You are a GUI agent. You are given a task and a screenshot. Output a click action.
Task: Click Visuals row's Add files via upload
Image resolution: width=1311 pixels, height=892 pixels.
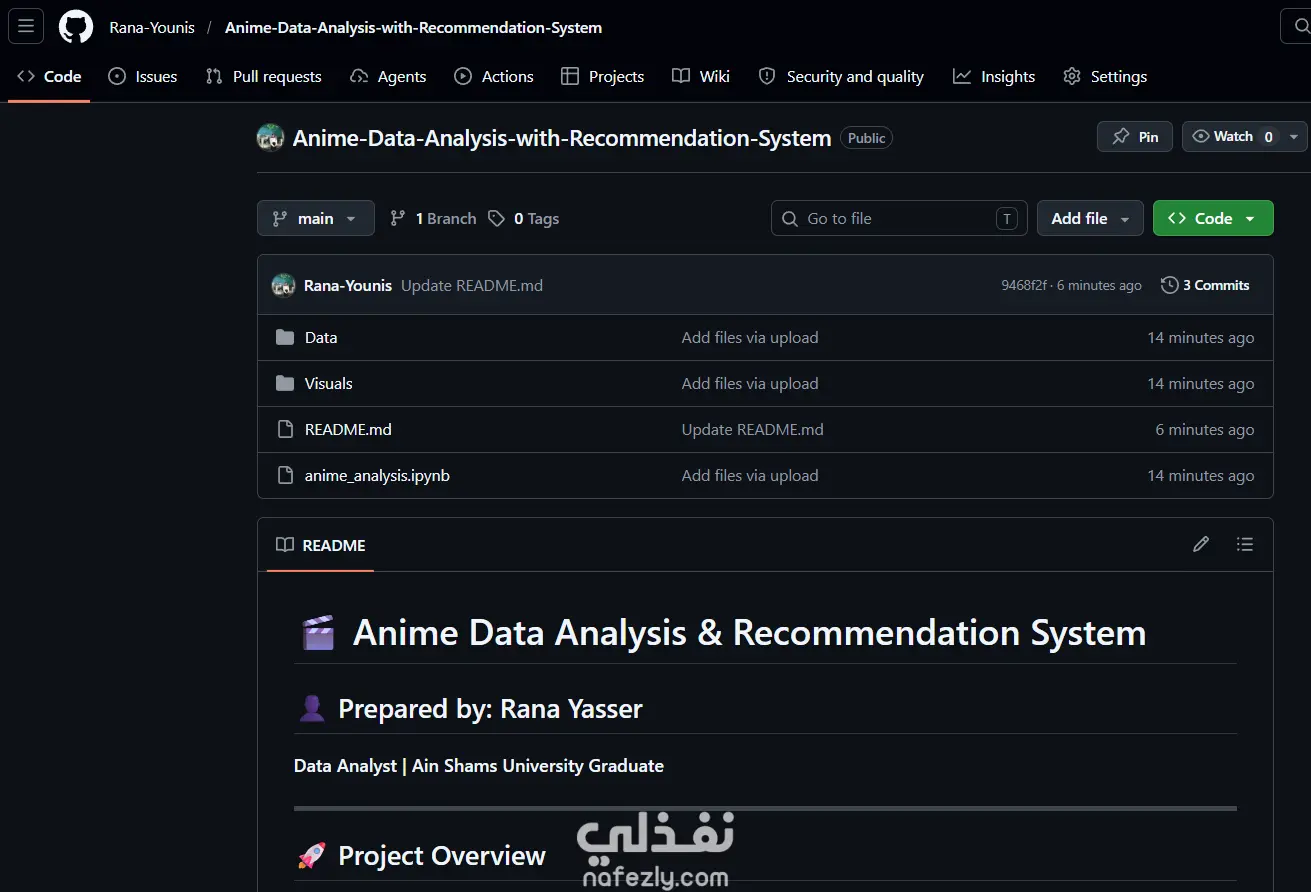click(750, 384)
